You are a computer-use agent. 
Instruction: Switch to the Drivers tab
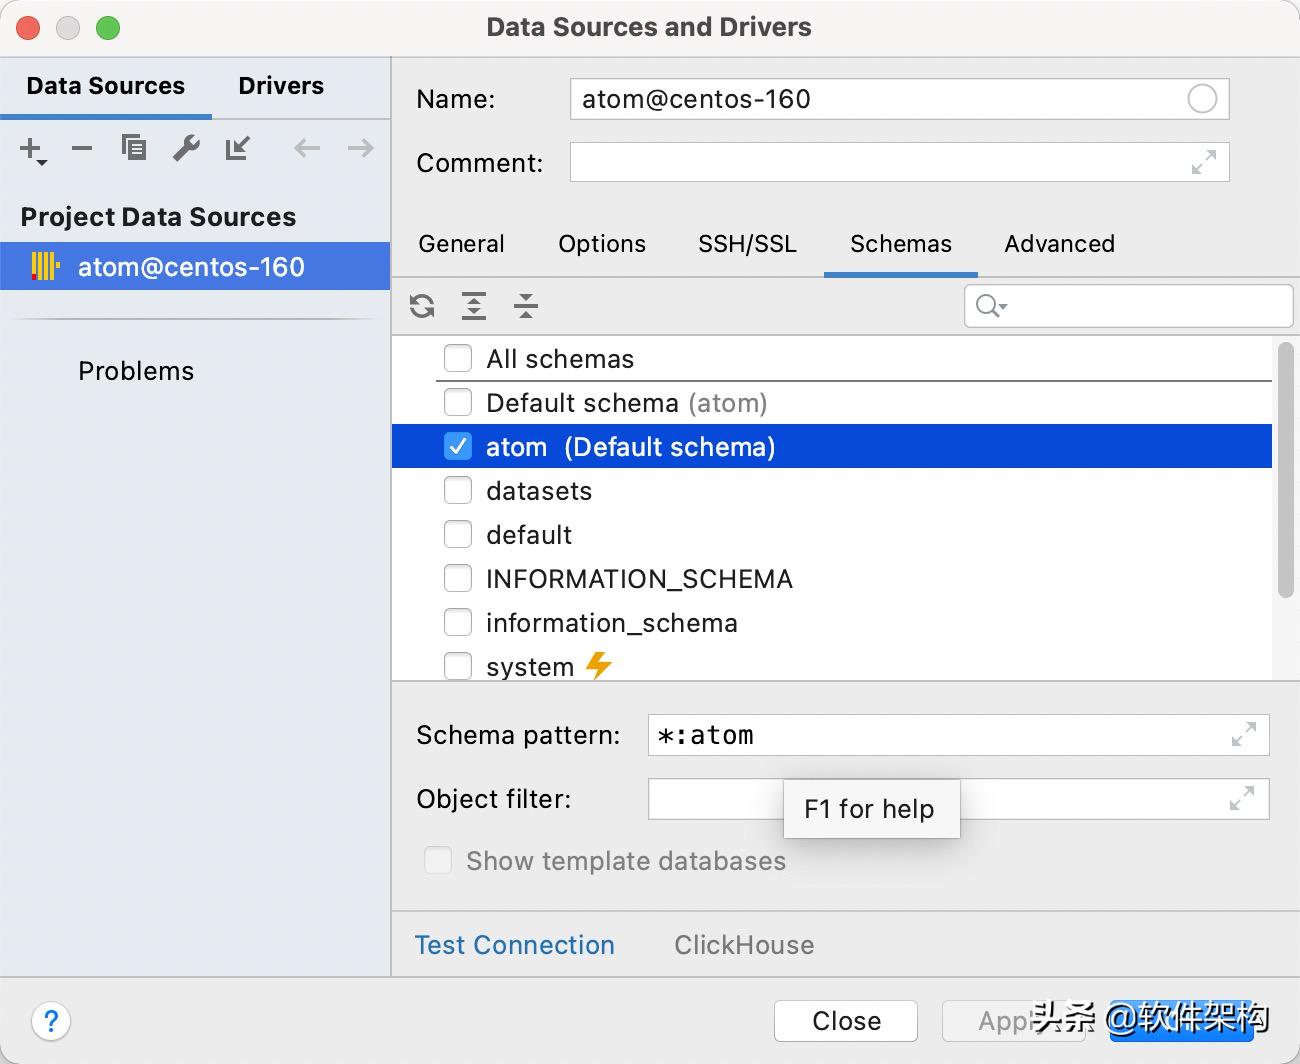[x=280, y=86]
